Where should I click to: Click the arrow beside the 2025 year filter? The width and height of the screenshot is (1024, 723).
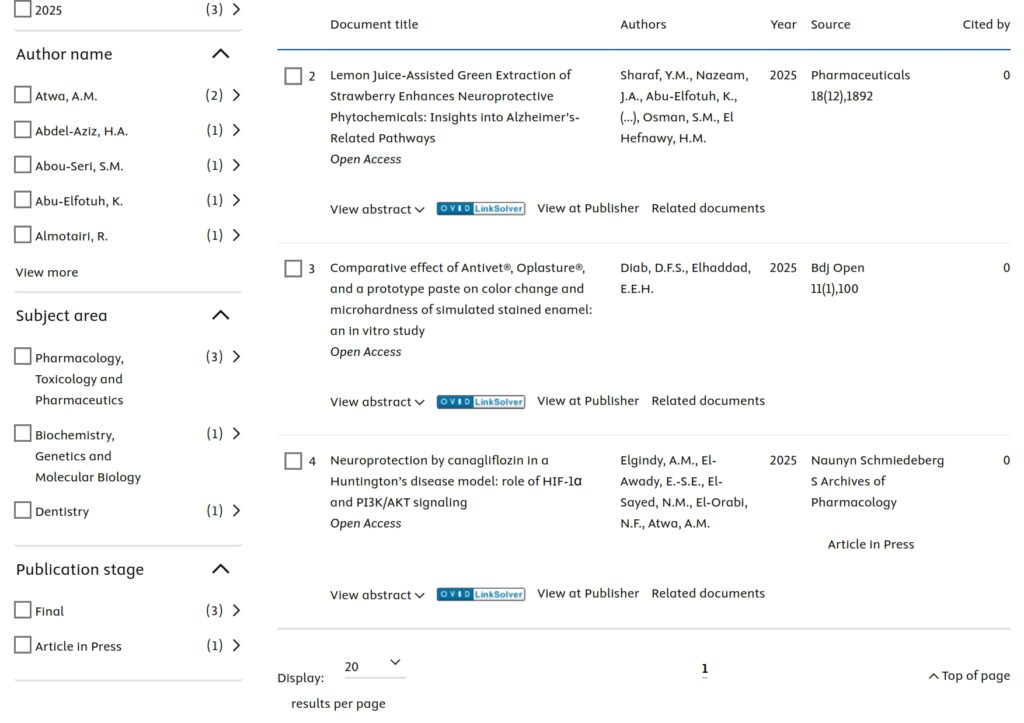pyautogui.click(x=236, y=9)
